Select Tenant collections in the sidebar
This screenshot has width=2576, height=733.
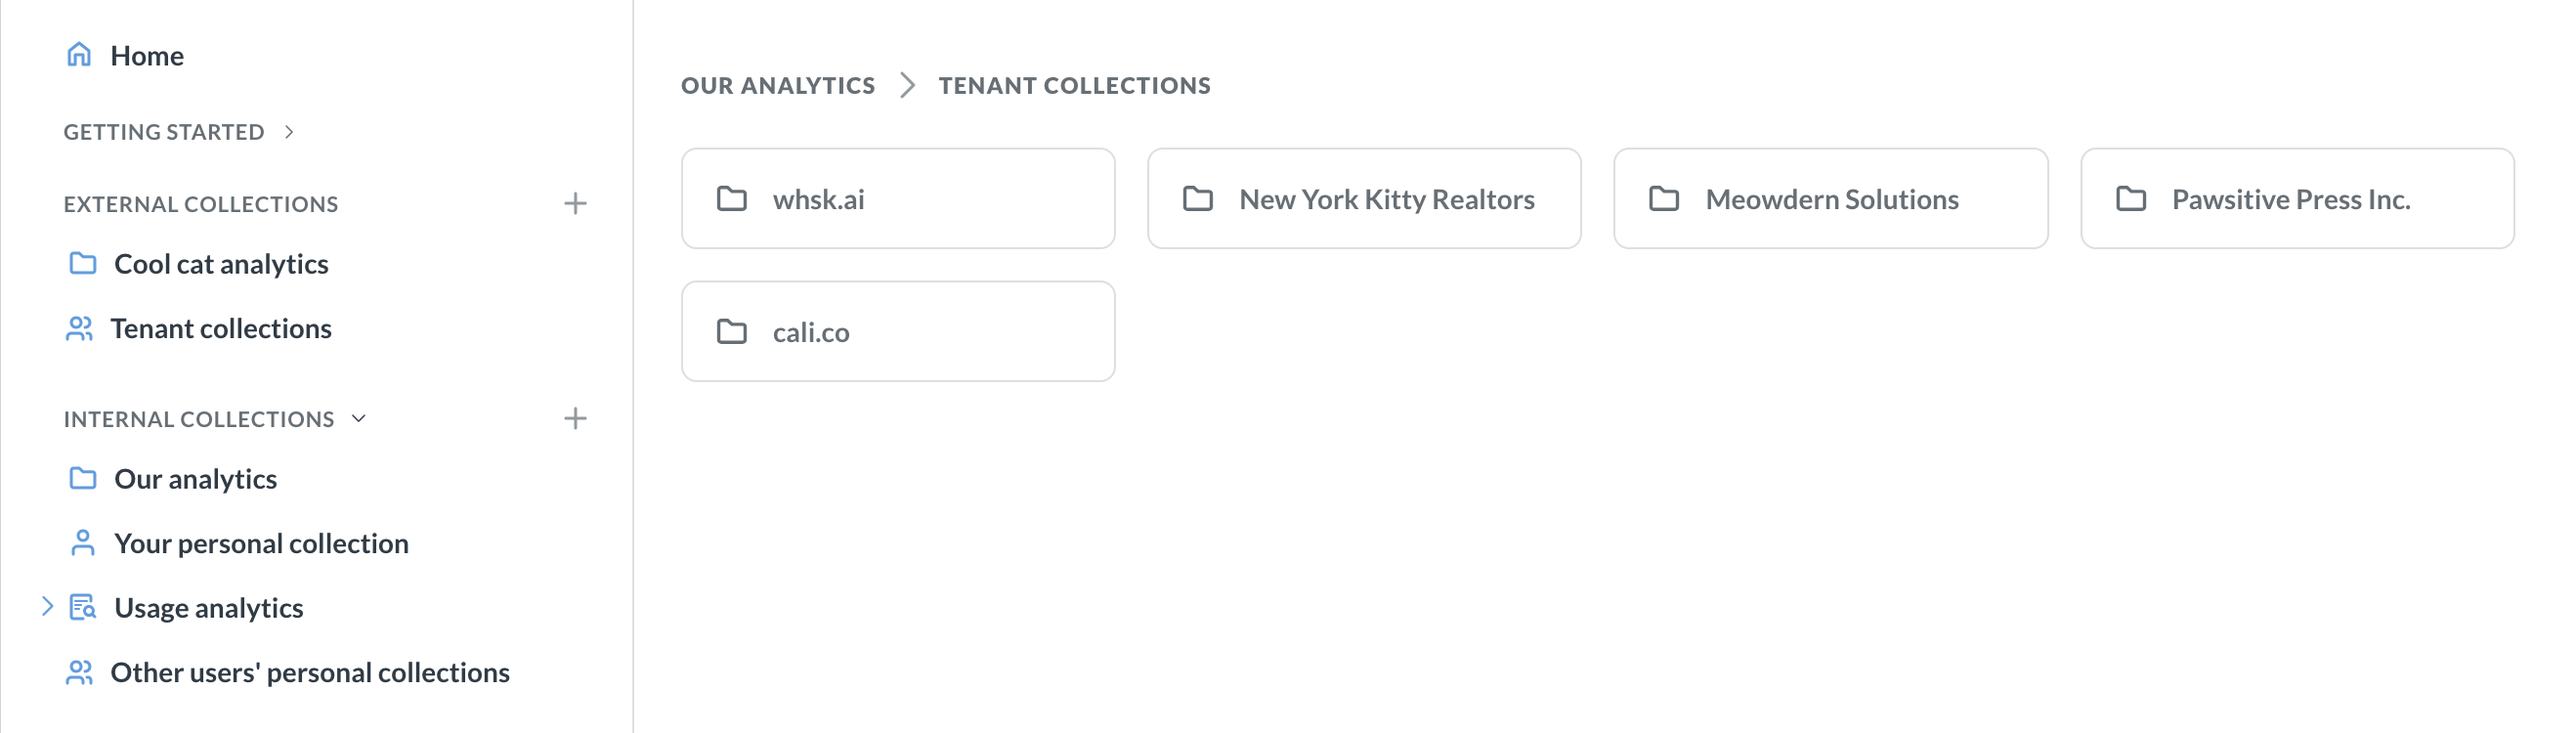pyautogui.click(x=222, y=327)
